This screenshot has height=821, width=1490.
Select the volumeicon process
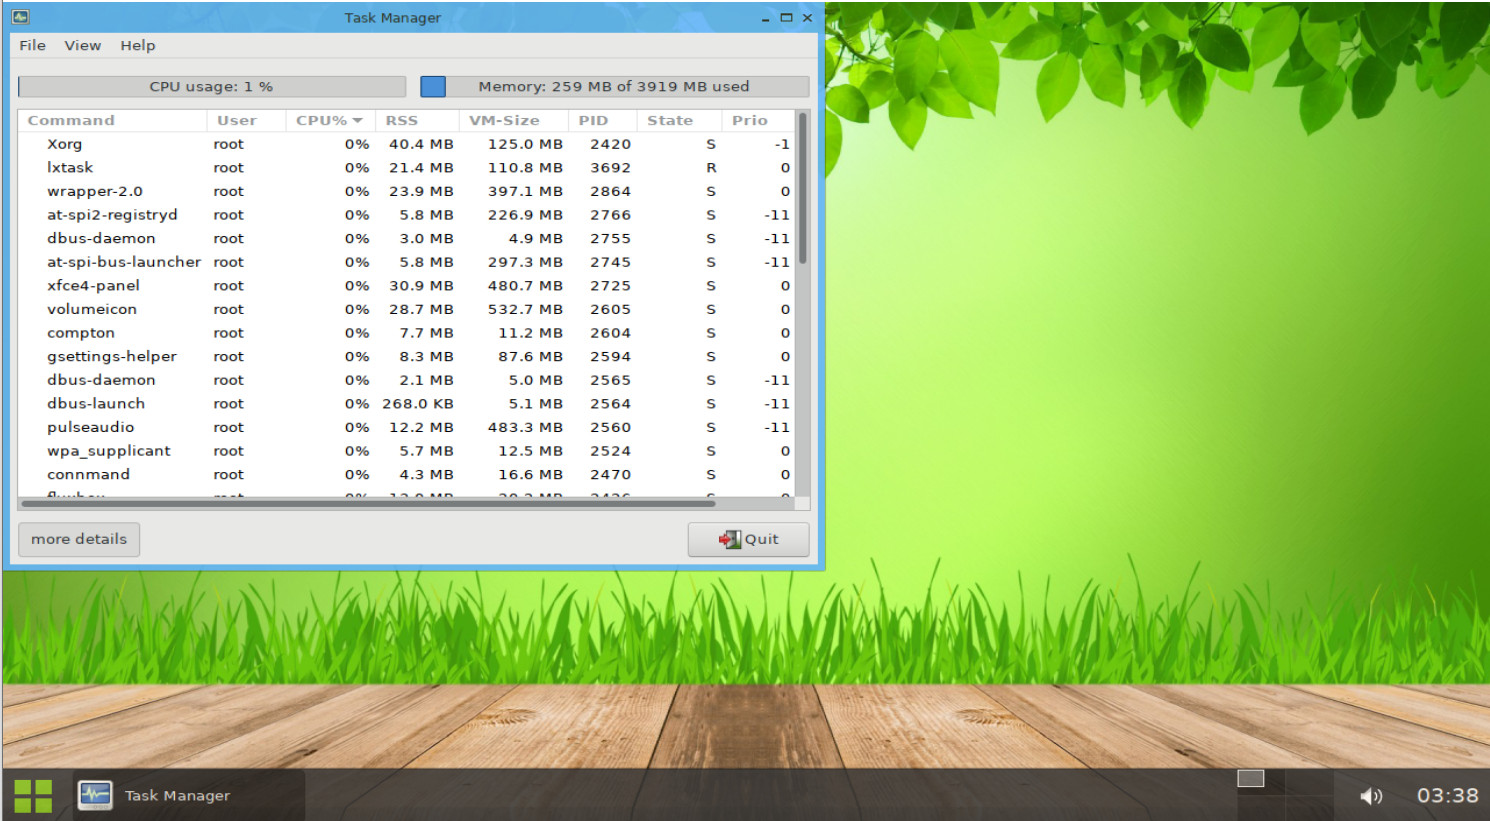pos(407,310)
